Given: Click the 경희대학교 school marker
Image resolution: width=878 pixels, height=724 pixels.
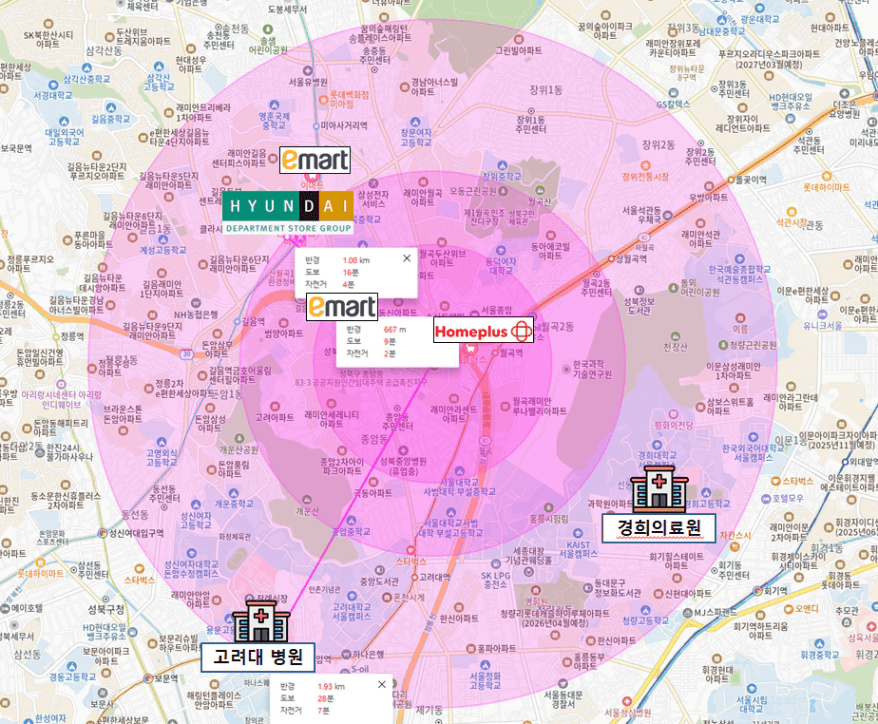Looking at the screenshot, I should 657,445.
